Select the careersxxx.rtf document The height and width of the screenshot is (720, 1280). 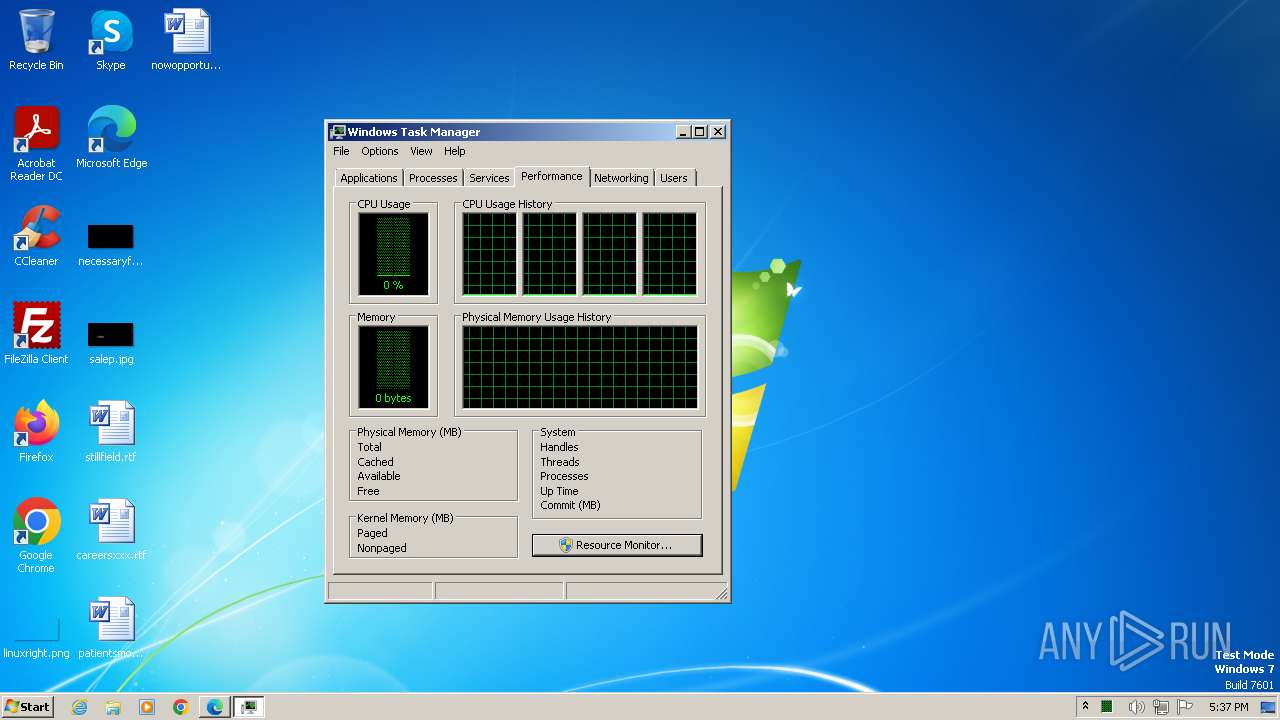click(111, 530)
